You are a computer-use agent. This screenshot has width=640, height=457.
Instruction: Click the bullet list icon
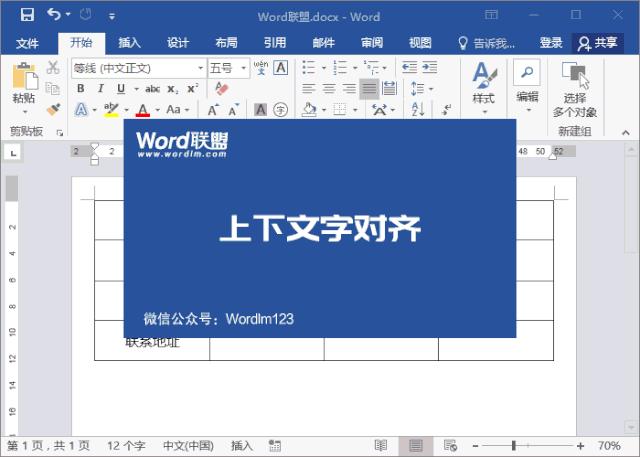309,67
